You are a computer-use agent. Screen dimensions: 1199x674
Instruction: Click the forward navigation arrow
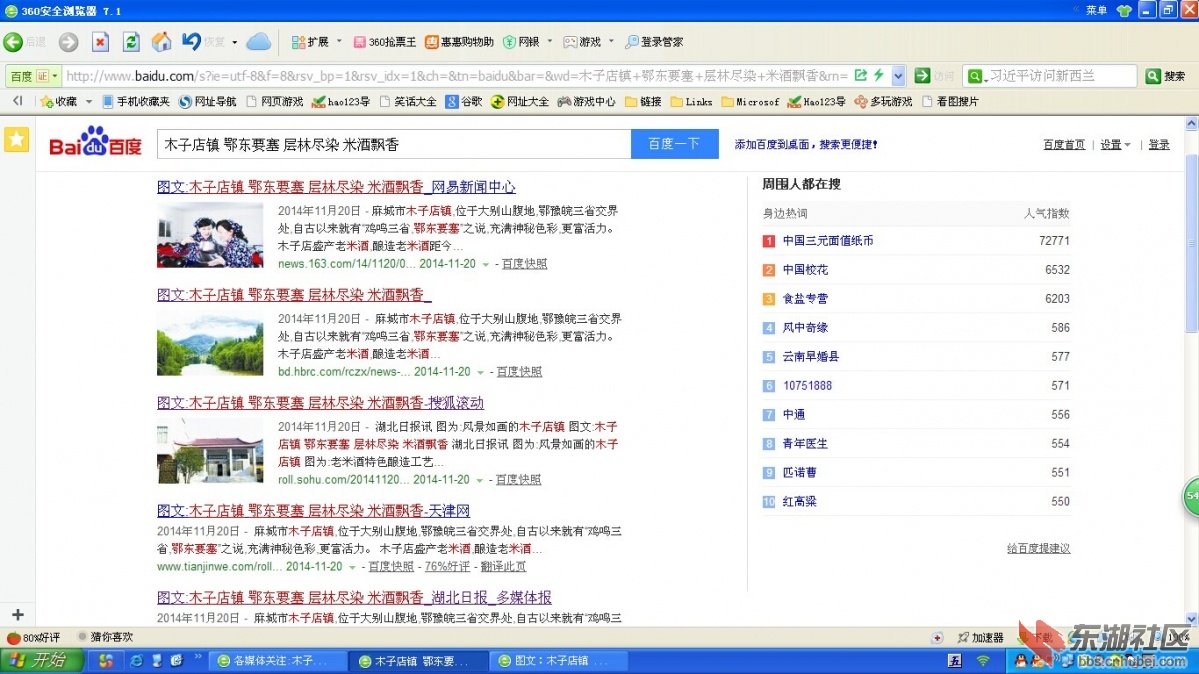[x=69, y=42]
